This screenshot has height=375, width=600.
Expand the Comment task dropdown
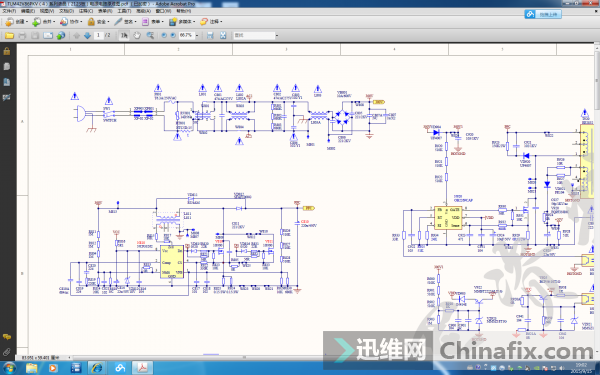211,22
